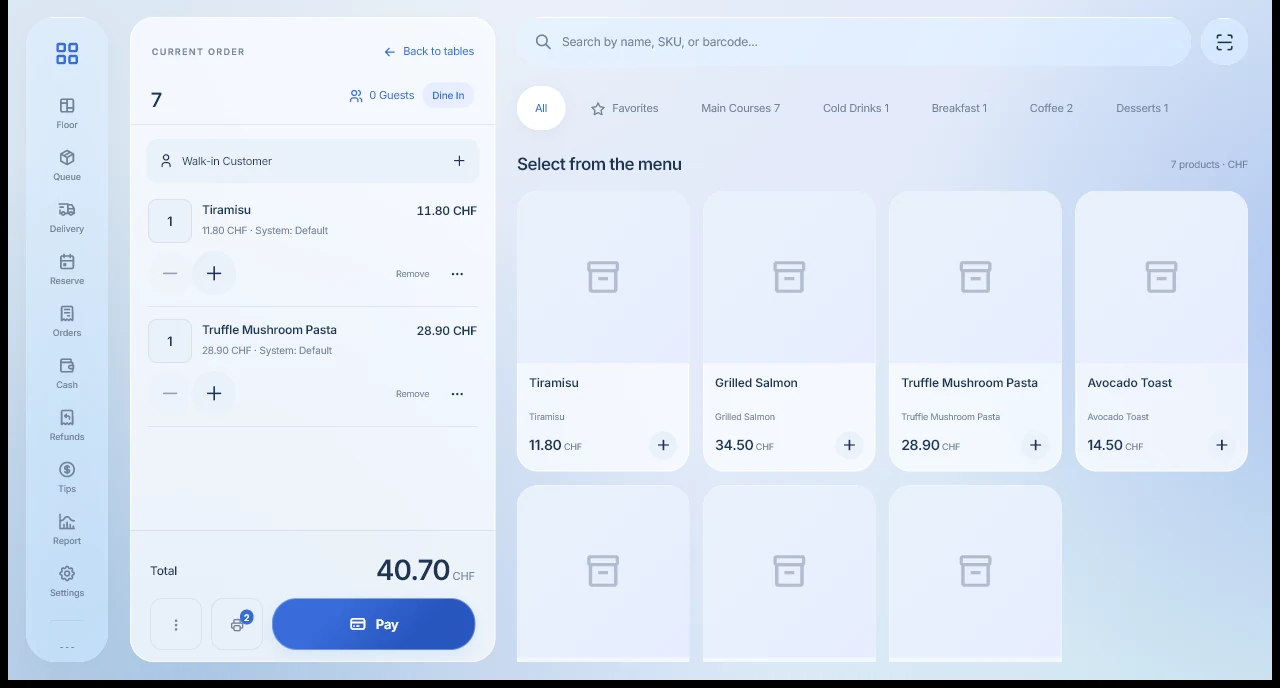Toggle the Dine In order type
Image resolution: width=1280 pixels, height=688 pixels.
pyautogui.click(x=448, y=96)
